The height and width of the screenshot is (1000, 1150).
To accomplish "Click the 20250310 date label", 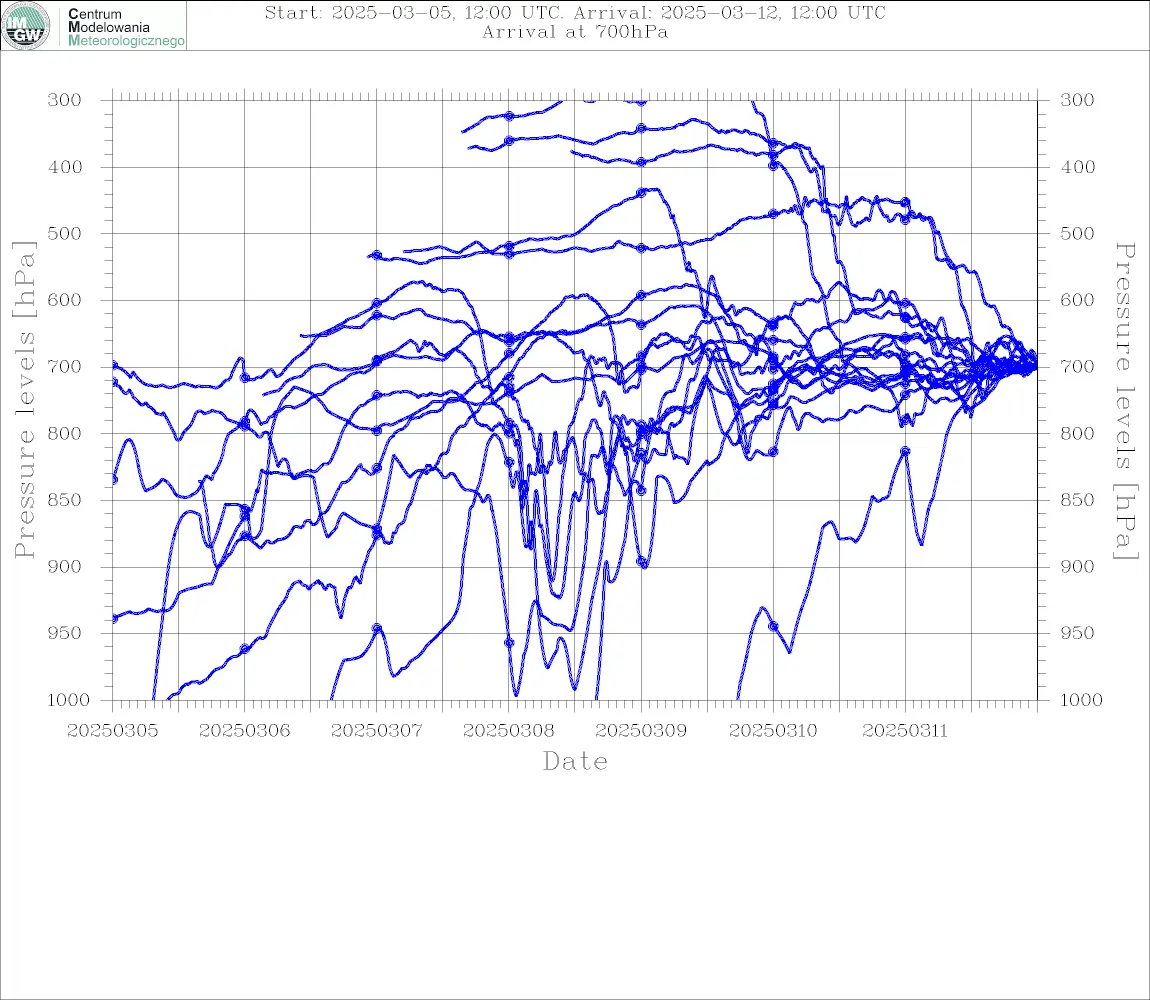I will point(773,731).
